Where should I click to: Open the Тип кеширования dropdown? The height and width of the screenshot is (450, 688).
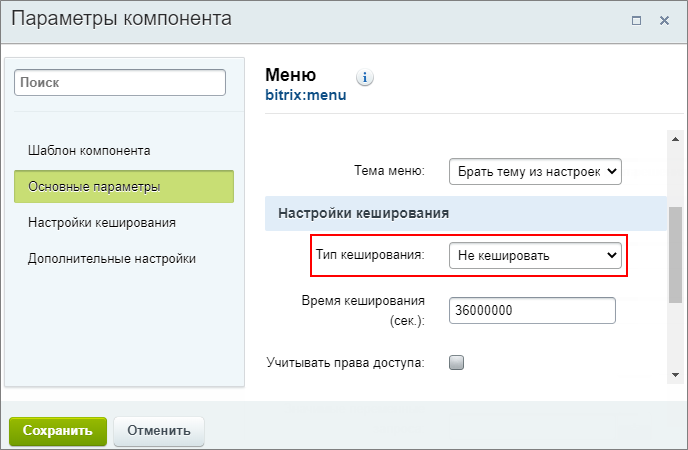pos(535,255)
